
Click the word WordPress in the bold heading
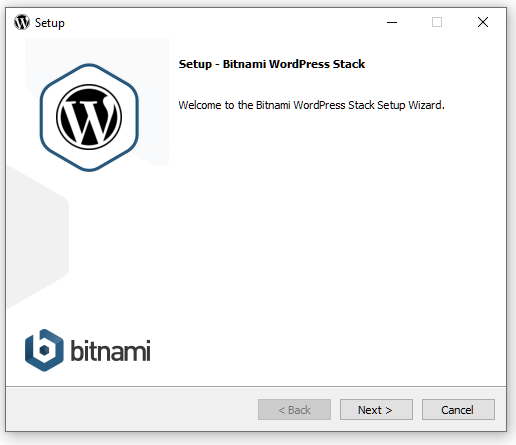click(299, 64)
